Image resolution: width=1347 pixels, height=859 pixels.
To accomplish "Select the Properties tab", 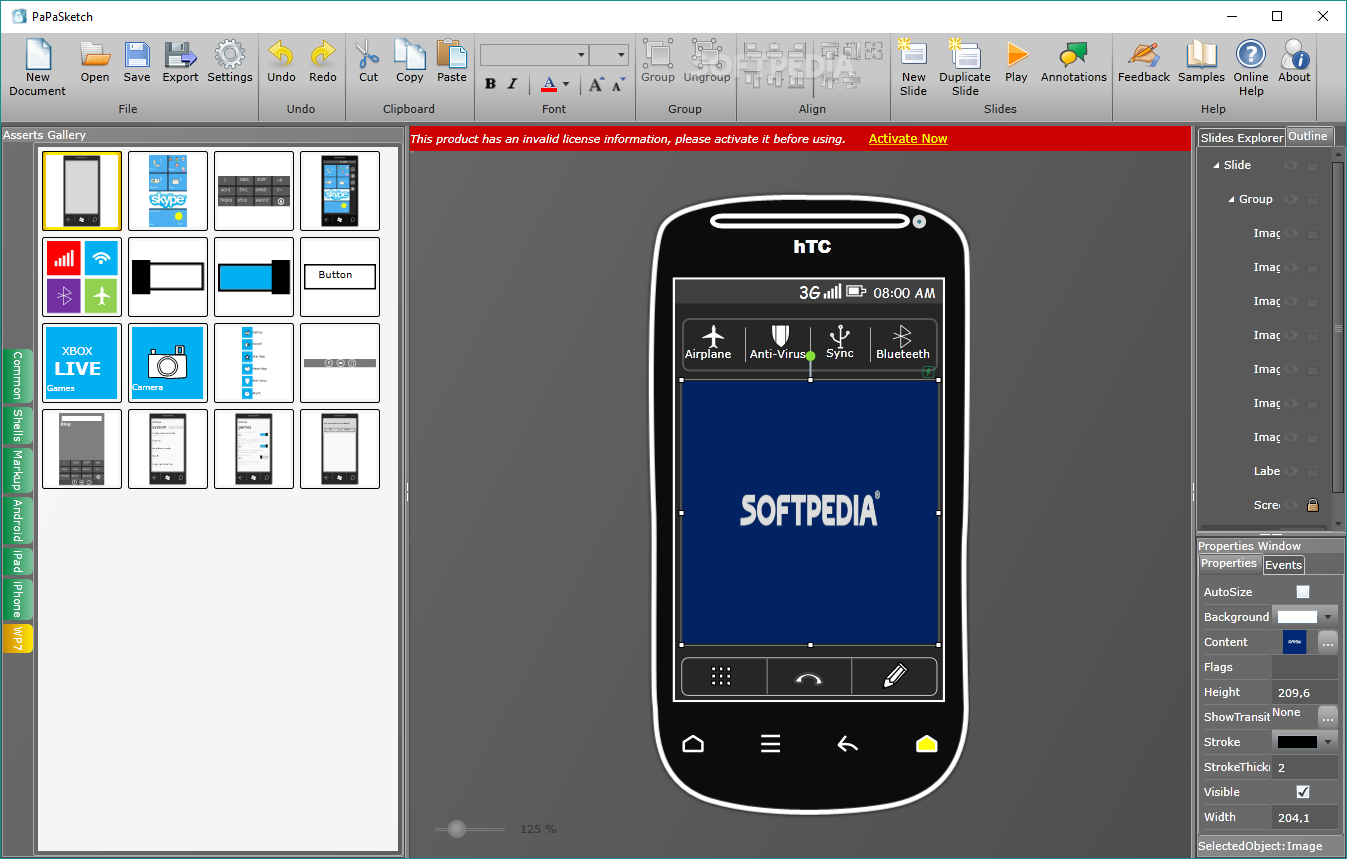I will pos(1229,563).
